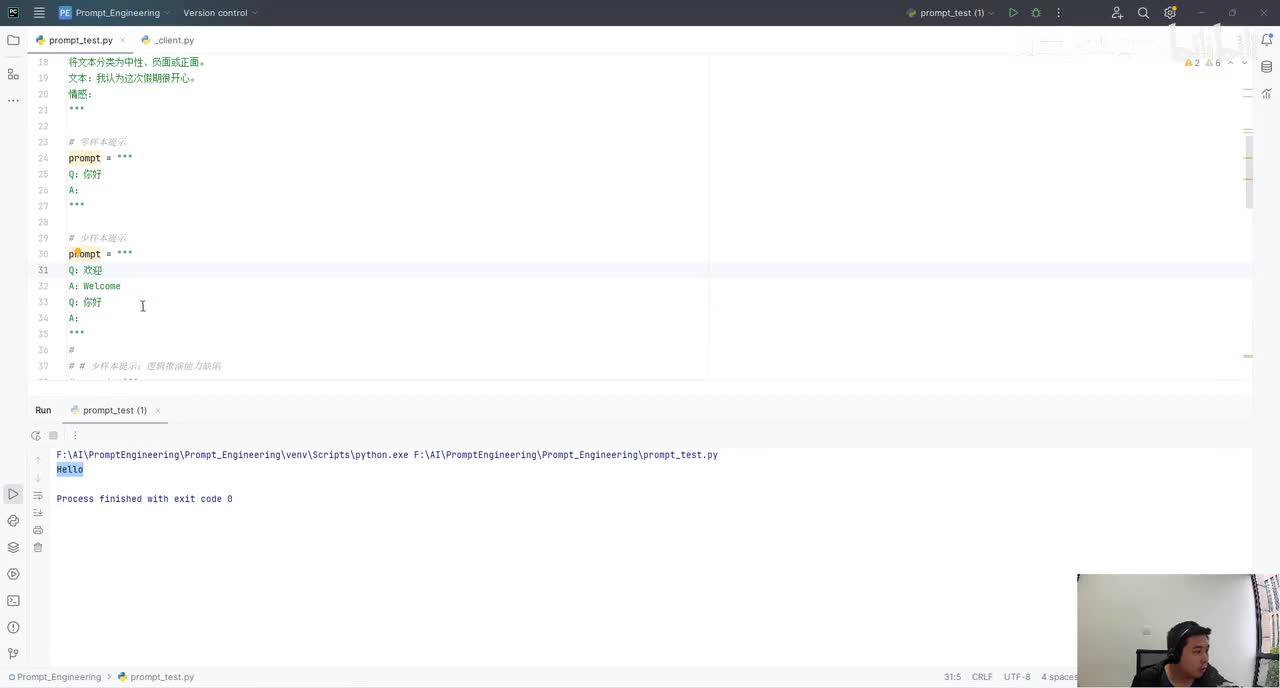1280x688 pixels.
Task: Open the Structure tool window
Action: pyautogui.click(x=13, y=74)
